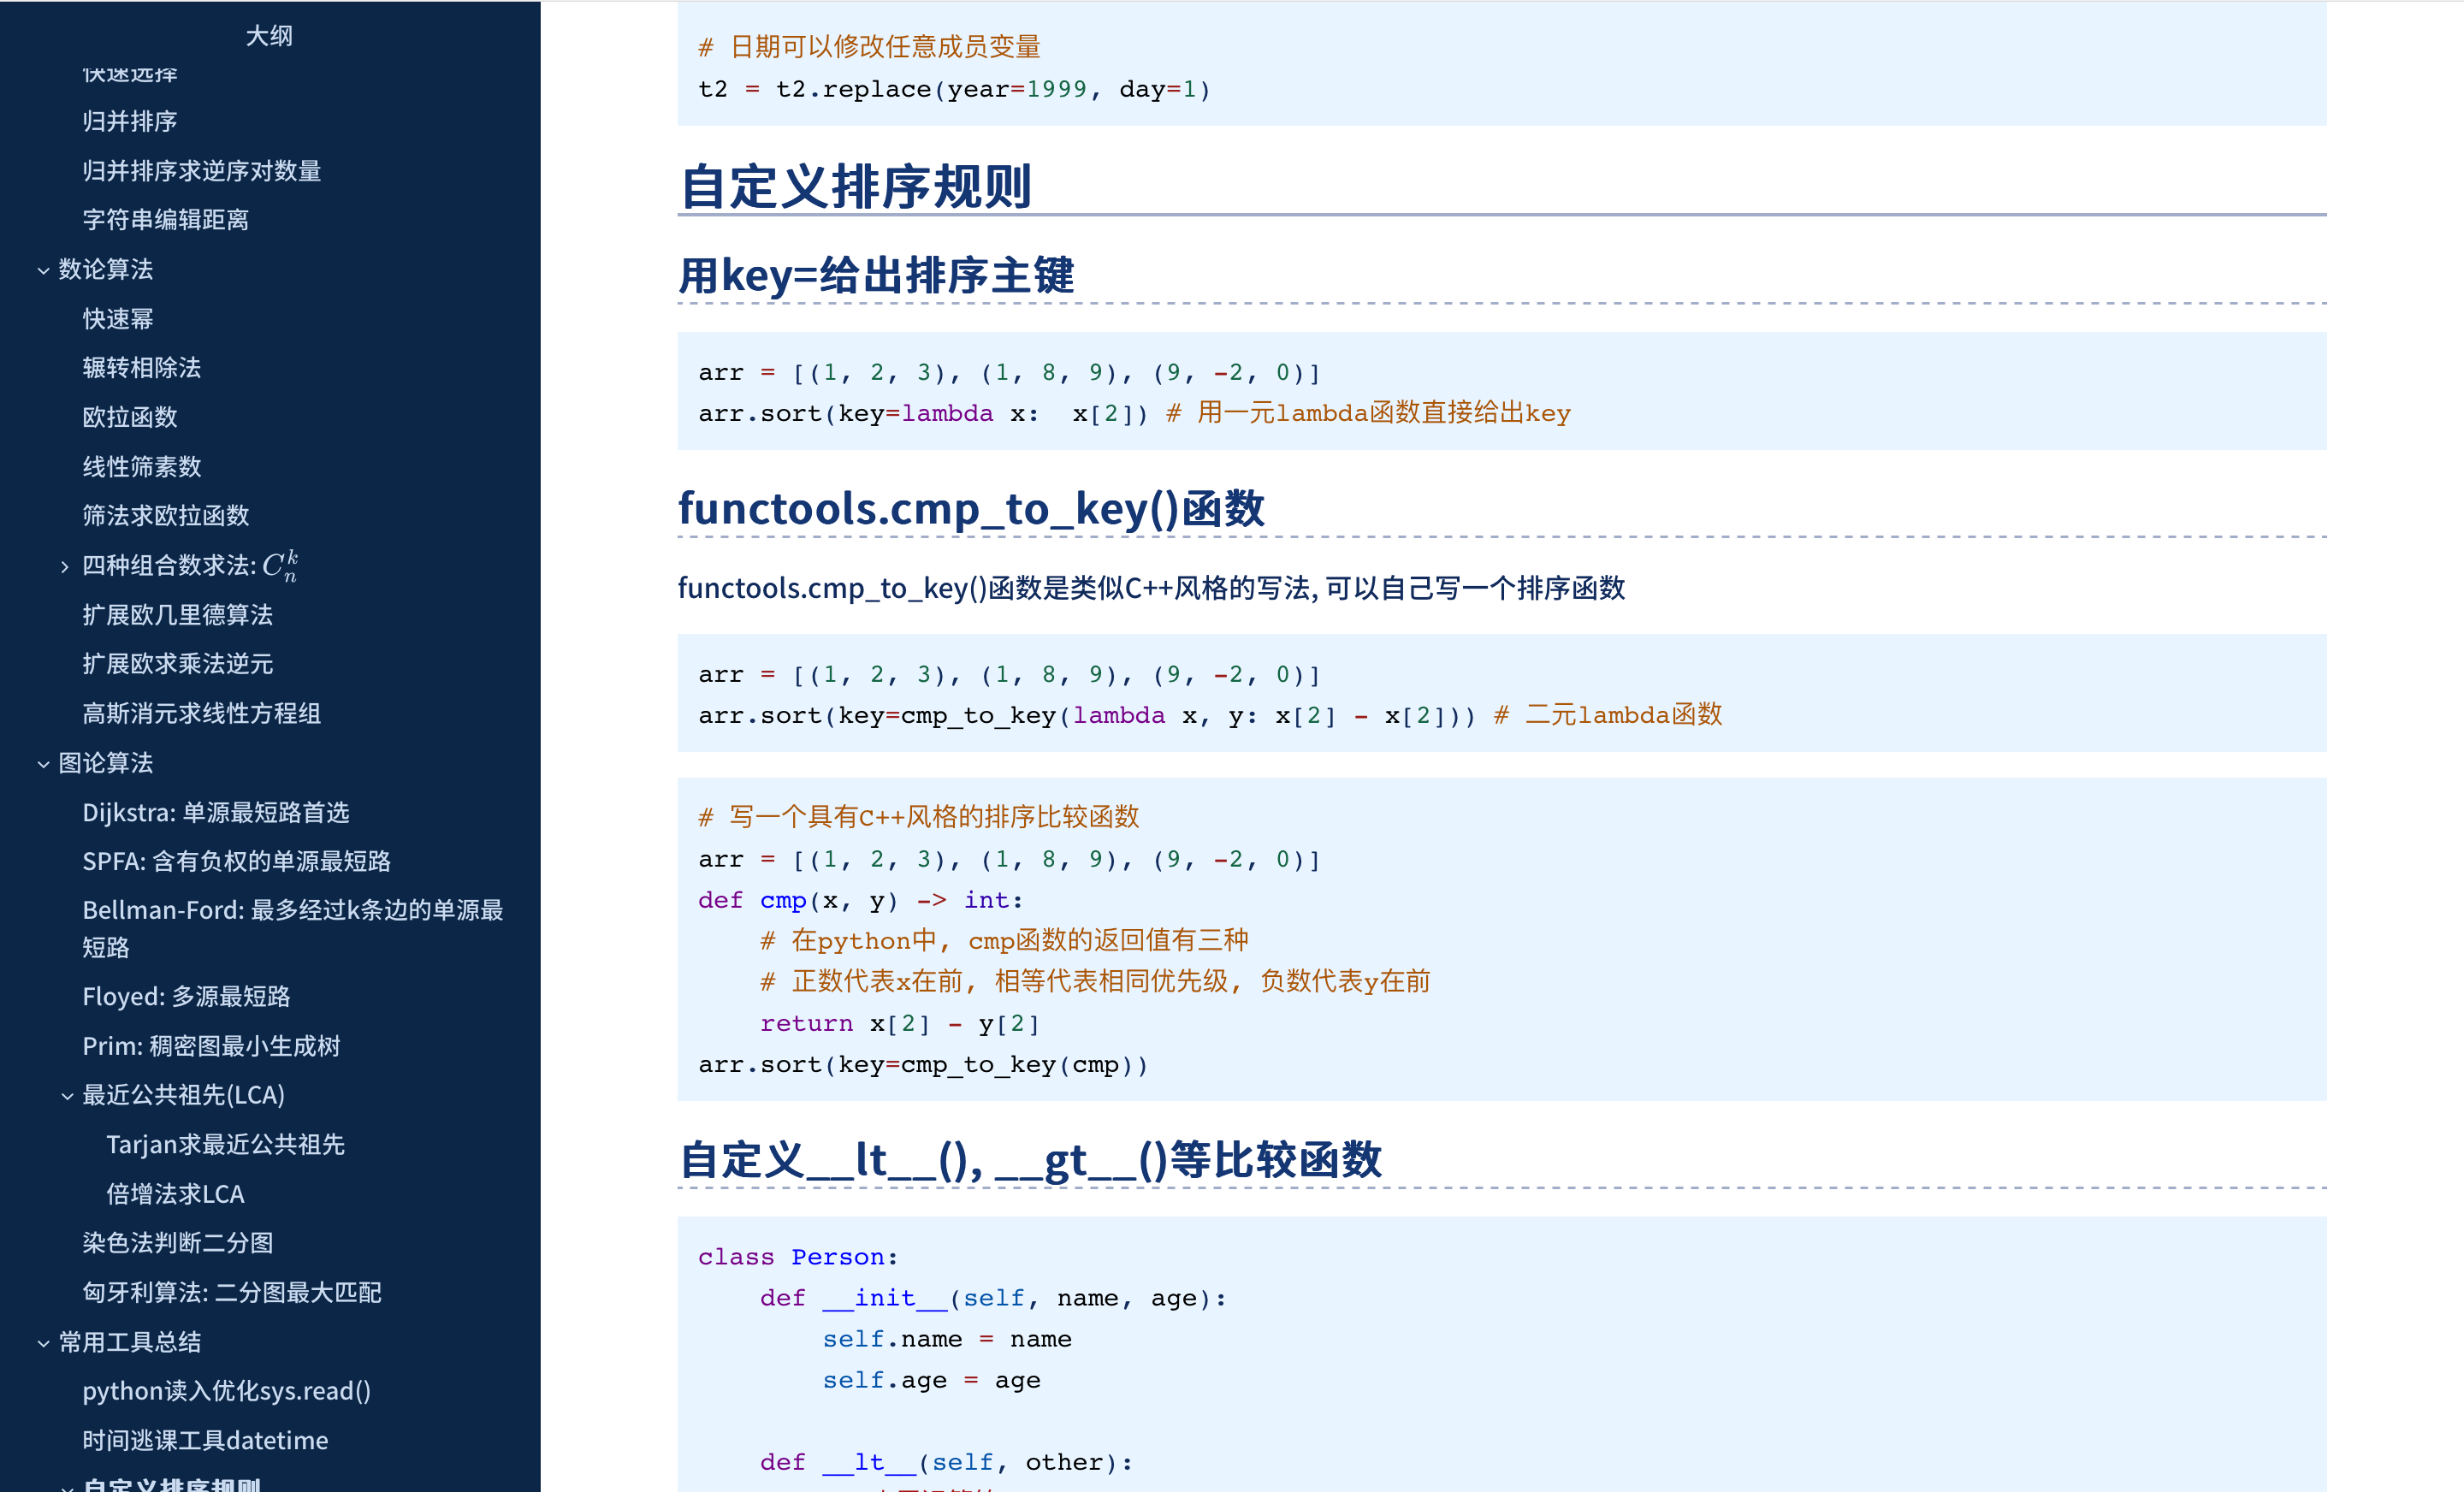Open 扩展欧求乘法逆元 in outline

click(x=178, y=664)
